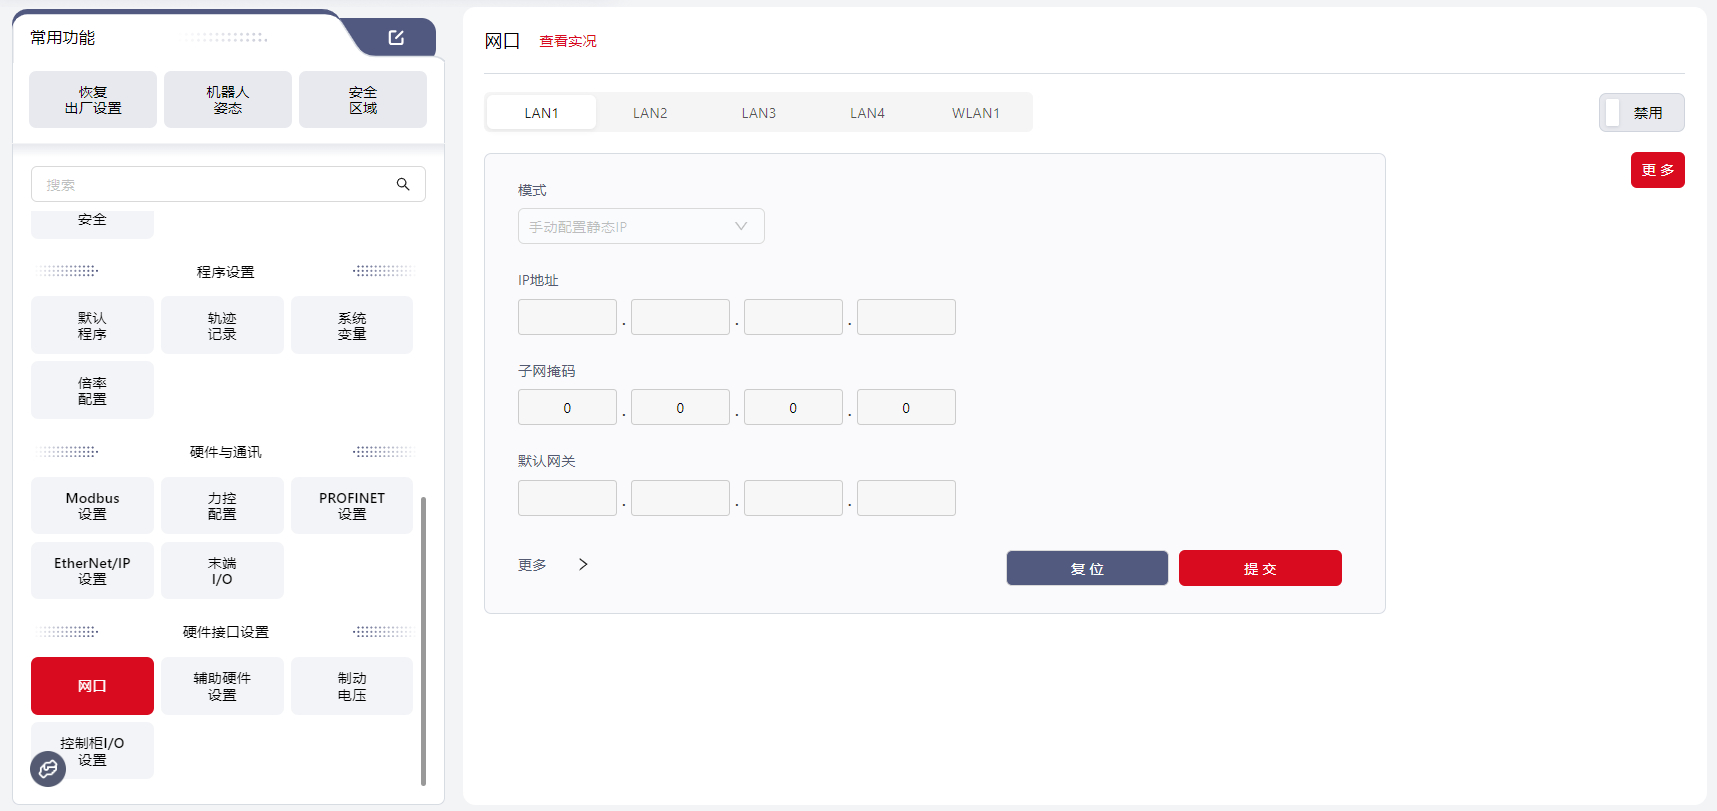
Task: Click the first IP地址 octet field
Action: (x=567, y=317)
